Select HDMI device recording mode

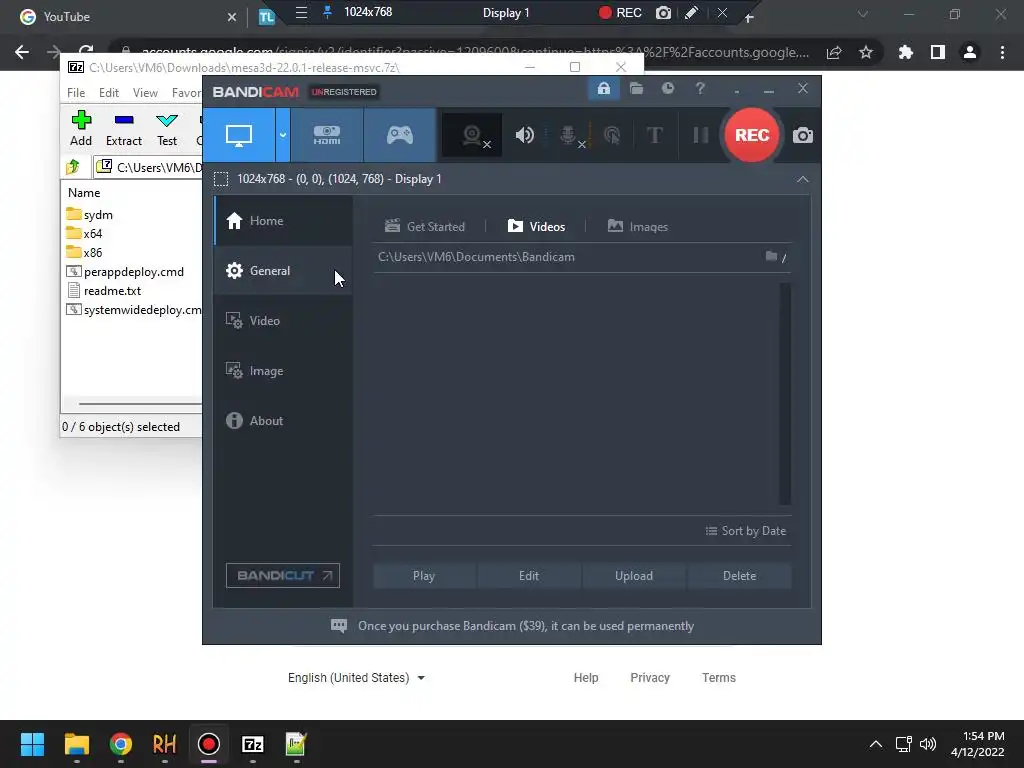[327, 135]
